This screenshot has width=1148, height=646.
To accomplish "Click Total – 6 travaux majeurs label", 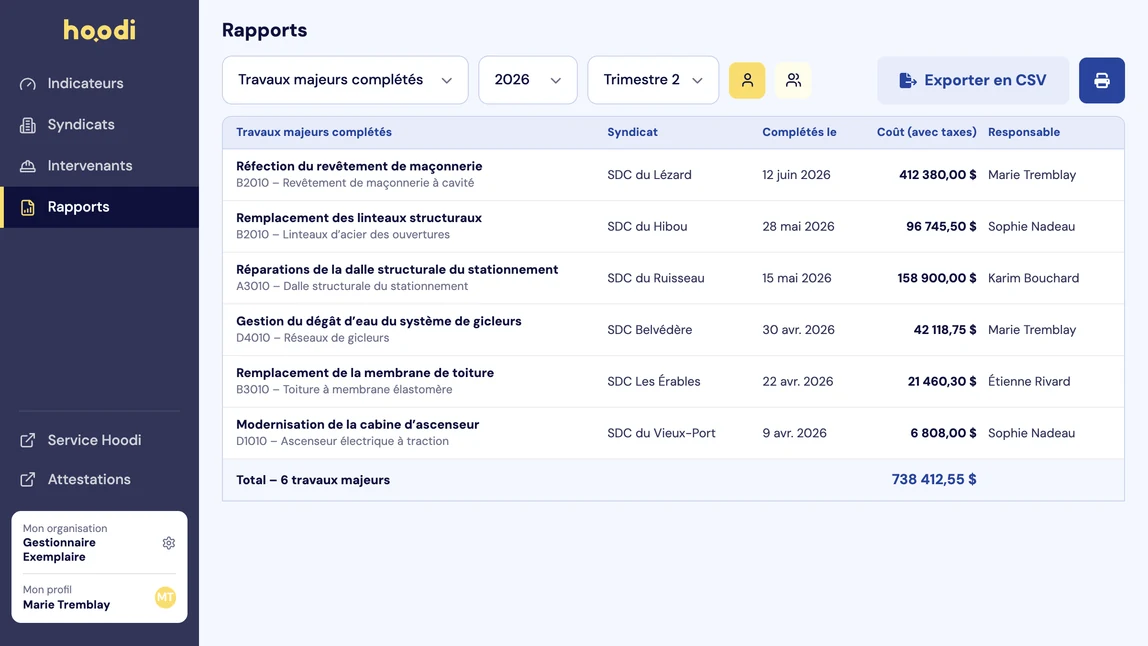I will point(313,480).
